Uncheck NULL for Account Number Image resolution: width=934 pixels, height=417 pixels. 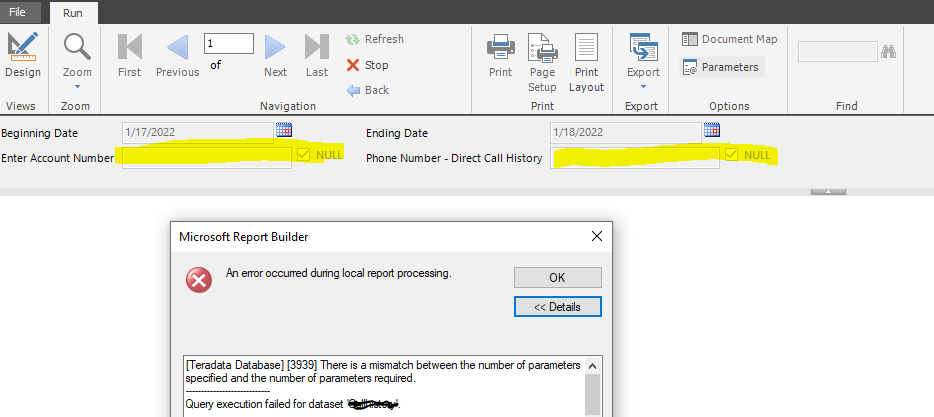[x=304, y=155]
